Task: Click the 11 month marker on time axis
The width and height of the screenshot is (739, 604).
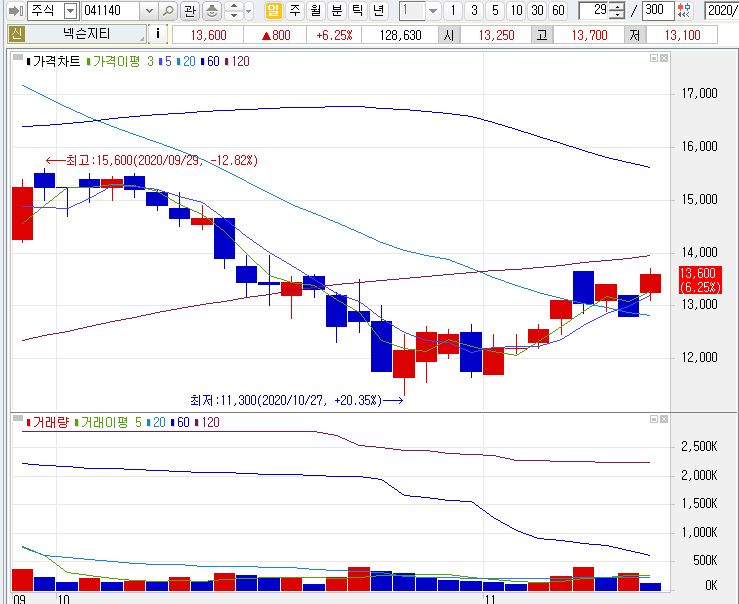Action: click(490, 599)
